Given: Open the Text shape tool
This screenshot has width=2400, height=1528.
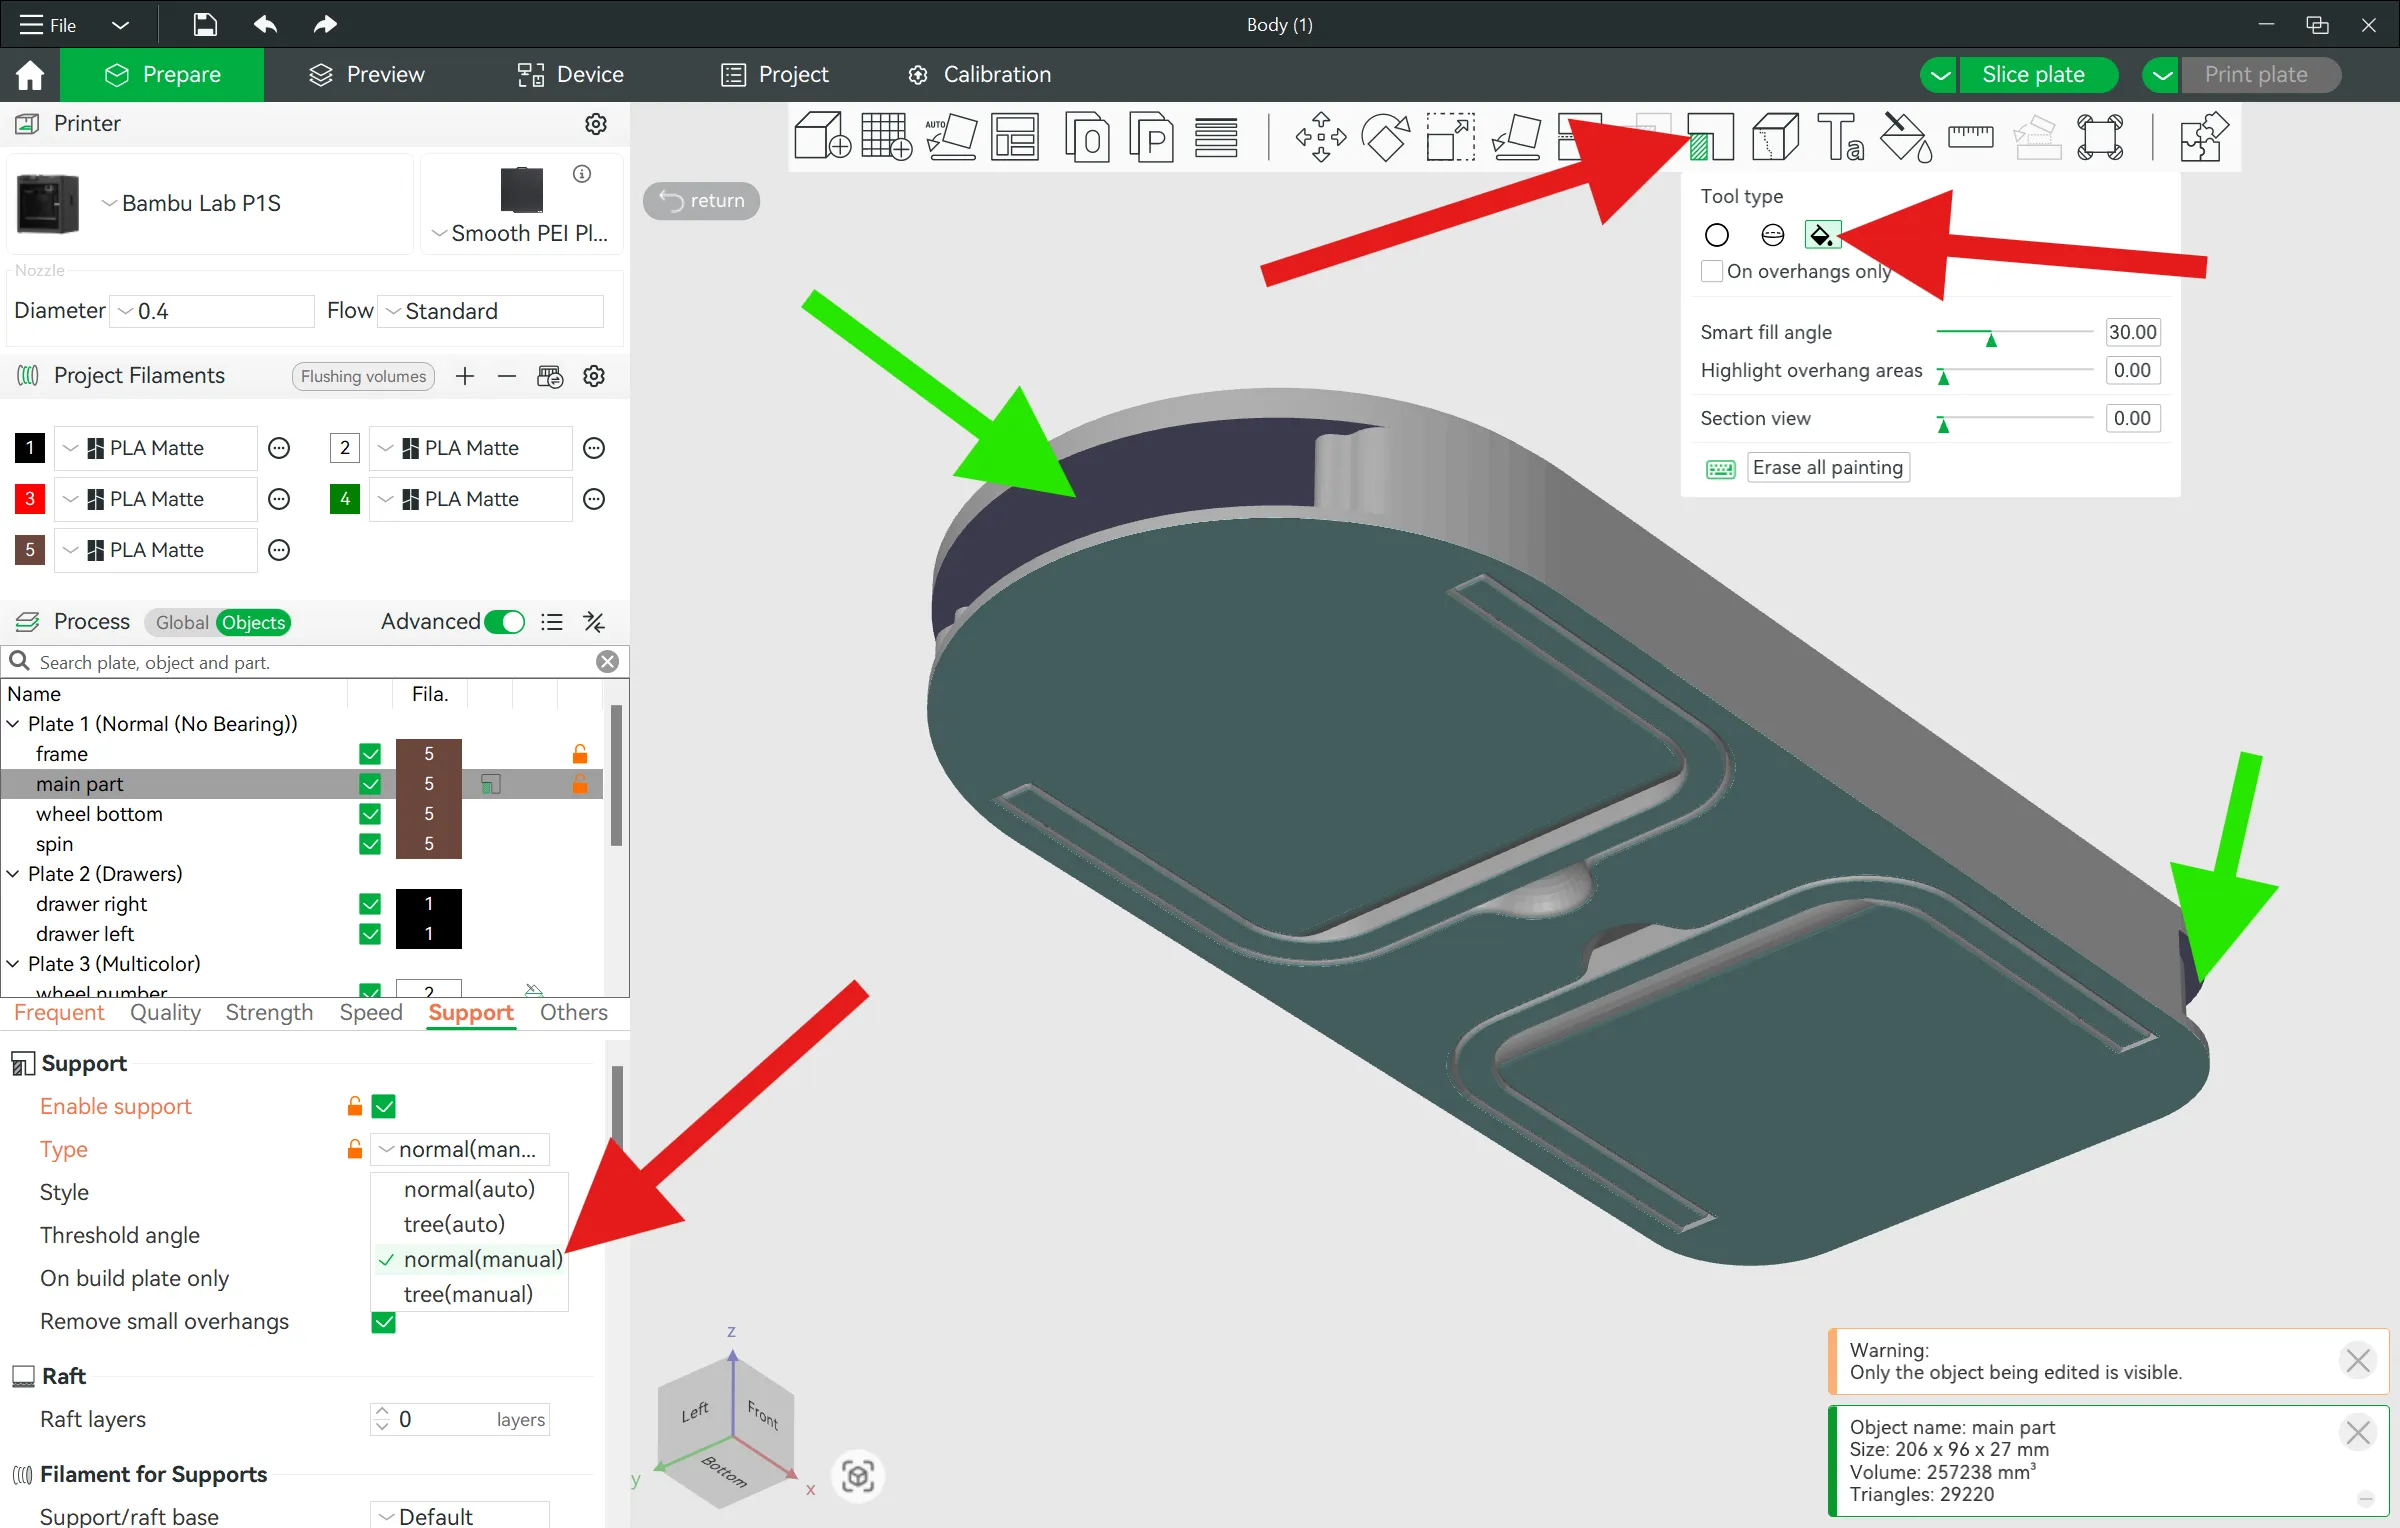Looking at the screenshot, I should click(1840, 137).
